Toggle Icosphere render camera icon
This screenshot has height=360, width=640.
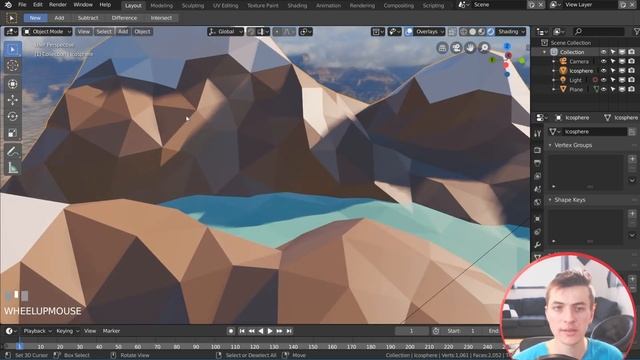tap(631, 71)
